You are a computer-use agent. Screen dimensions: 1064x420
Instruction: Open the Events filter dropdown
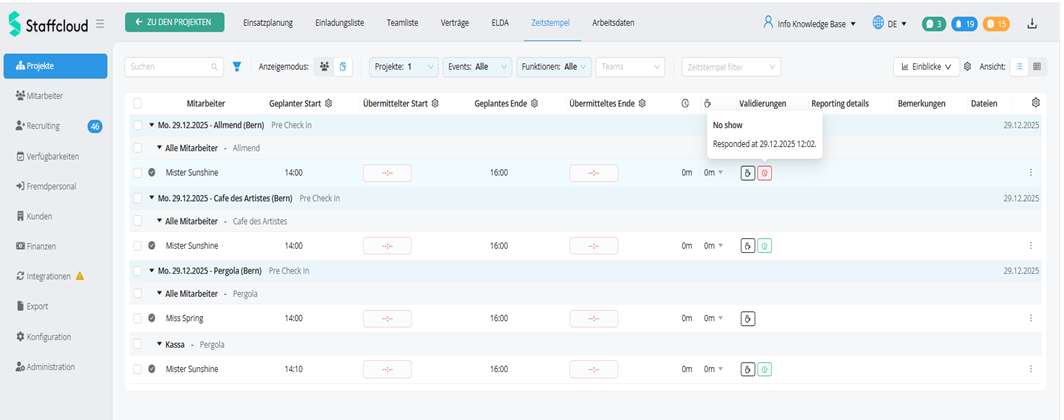[x=478, y=66]
